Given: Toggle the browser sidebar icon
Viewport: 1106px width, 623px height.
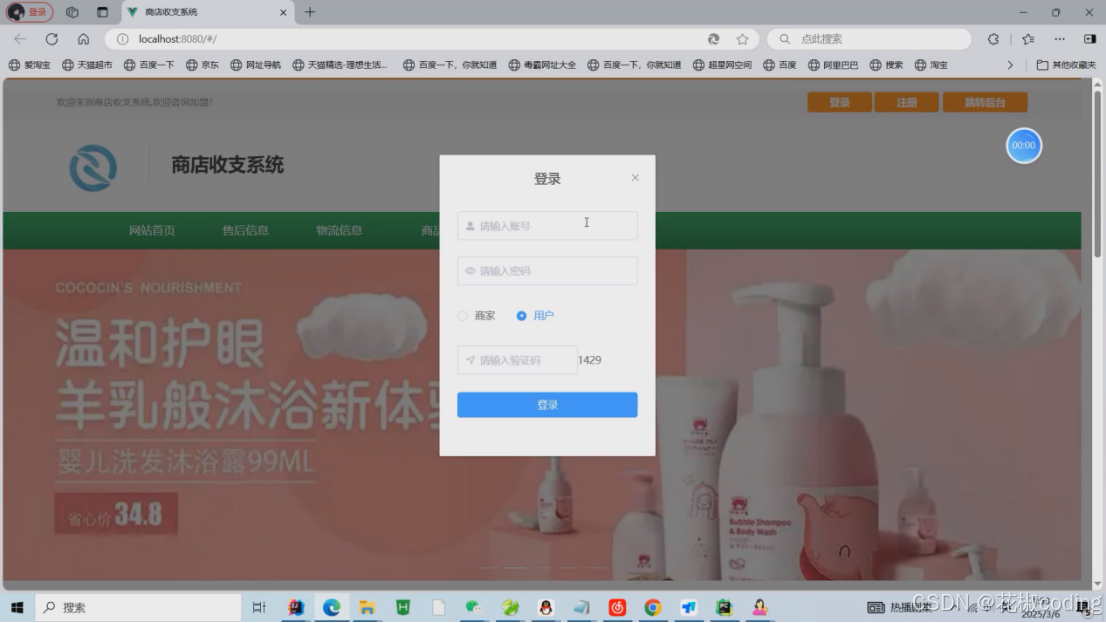Looking at the screenshot, I should (1090, 39).
